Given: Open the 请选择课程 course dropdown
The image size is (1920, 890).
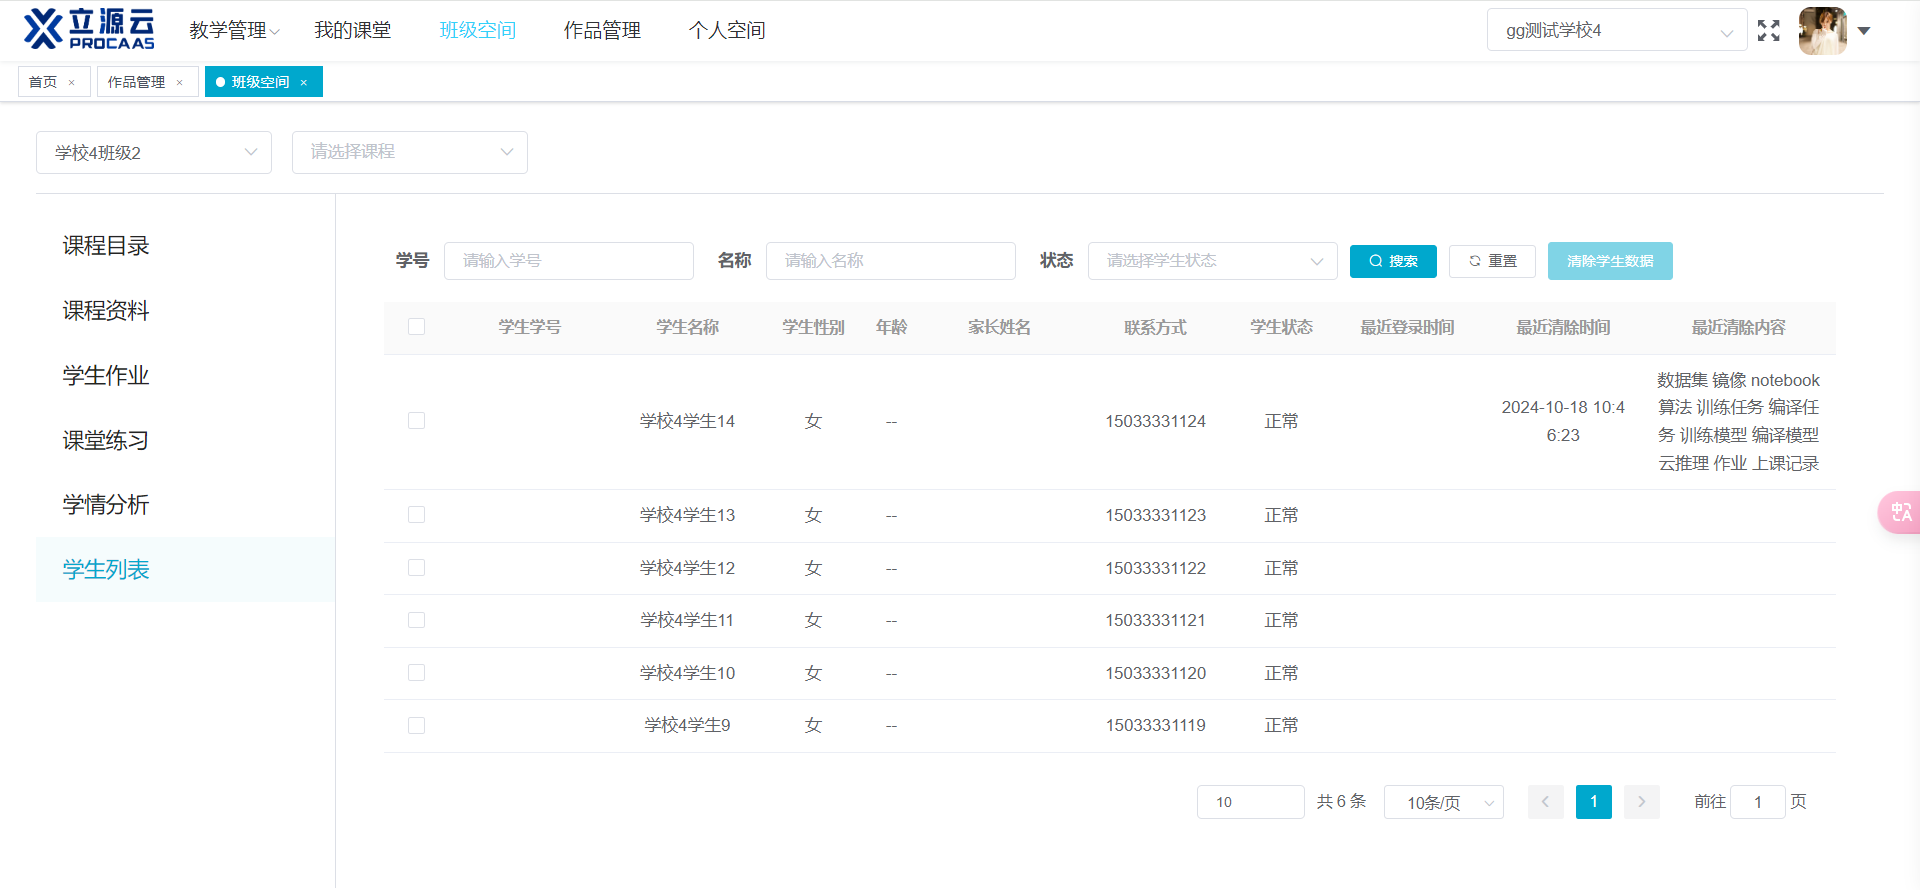Looking at the screenshot, I should click(x=410, y=153).
